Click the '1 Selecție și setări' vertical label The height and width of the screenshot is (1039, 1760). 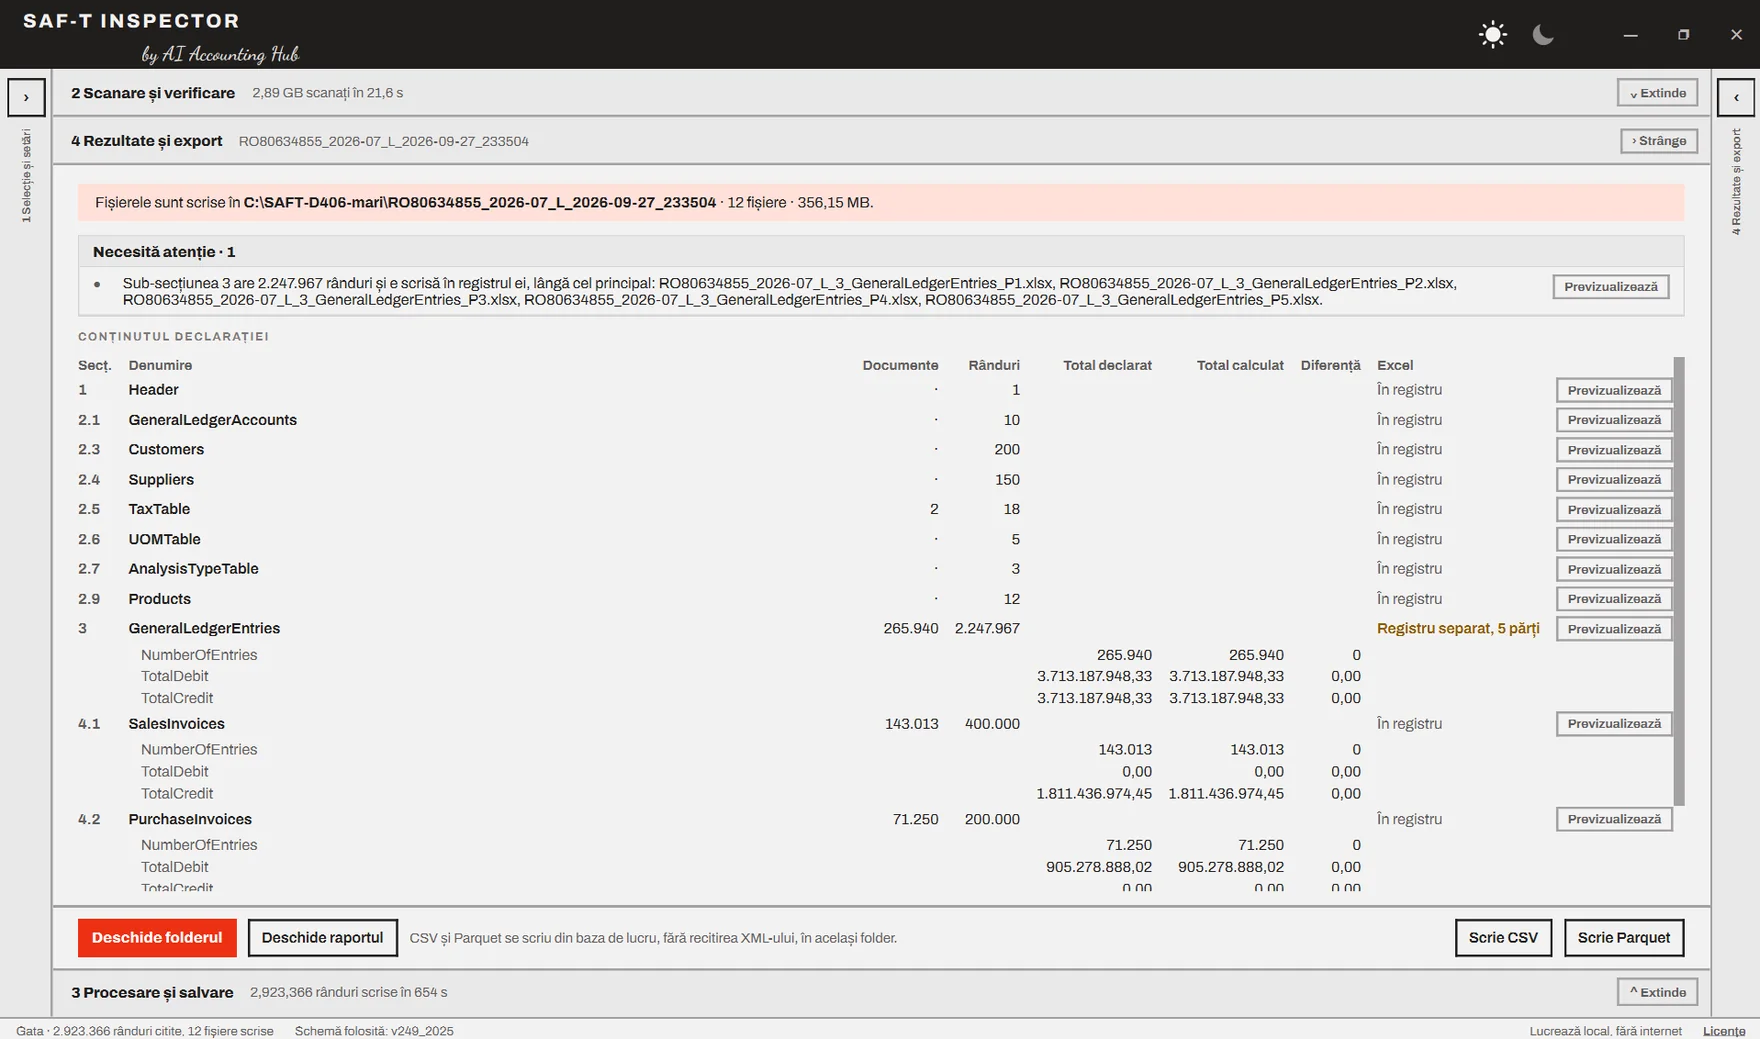pos(26,176)
